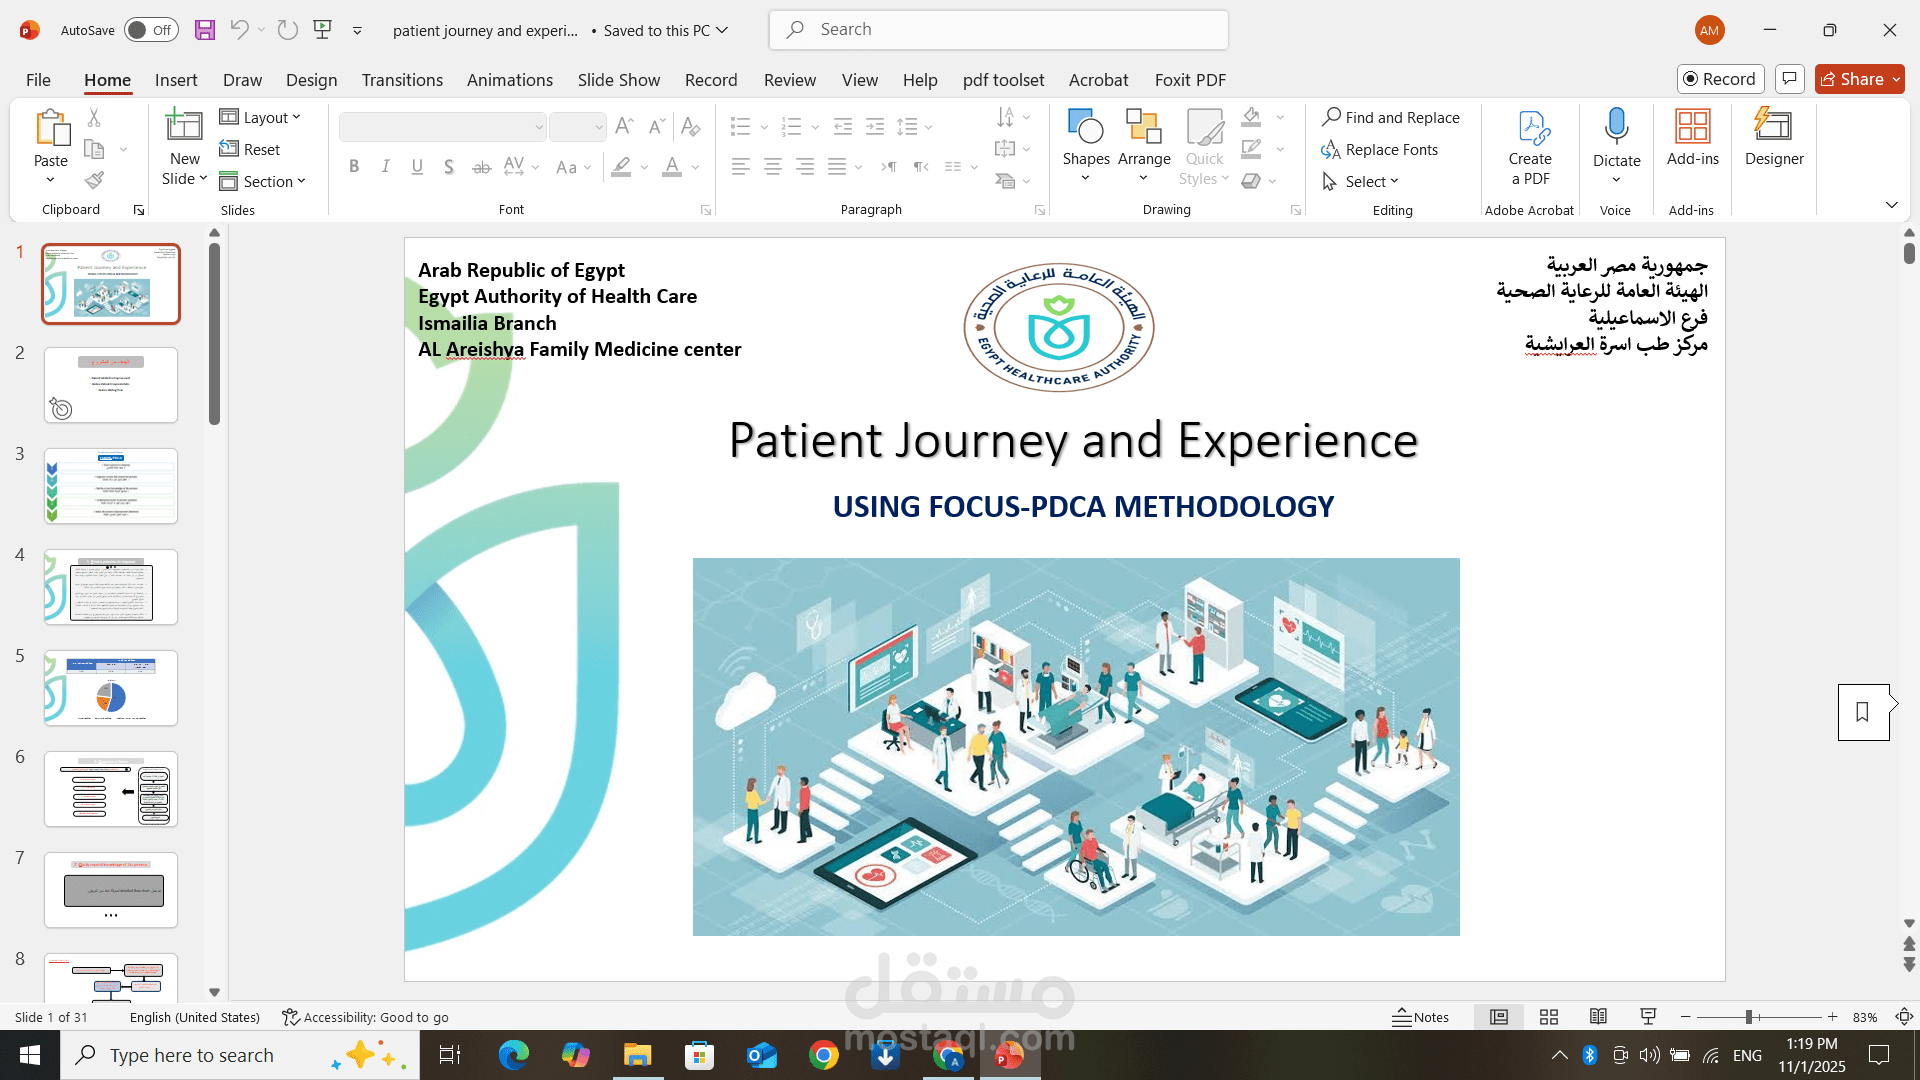Click Create a PDF icon
Viewport: 1920px width, 1080px height.
1530,146
